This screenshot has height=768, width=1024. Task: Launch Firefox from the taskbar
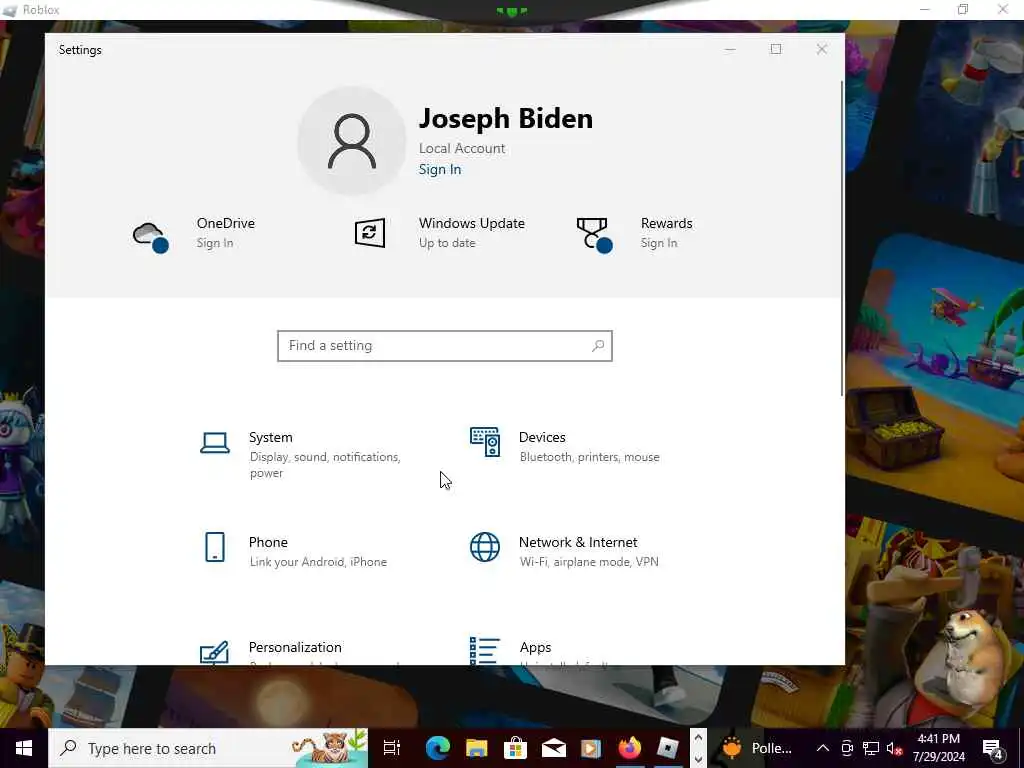tap(630, 748)
